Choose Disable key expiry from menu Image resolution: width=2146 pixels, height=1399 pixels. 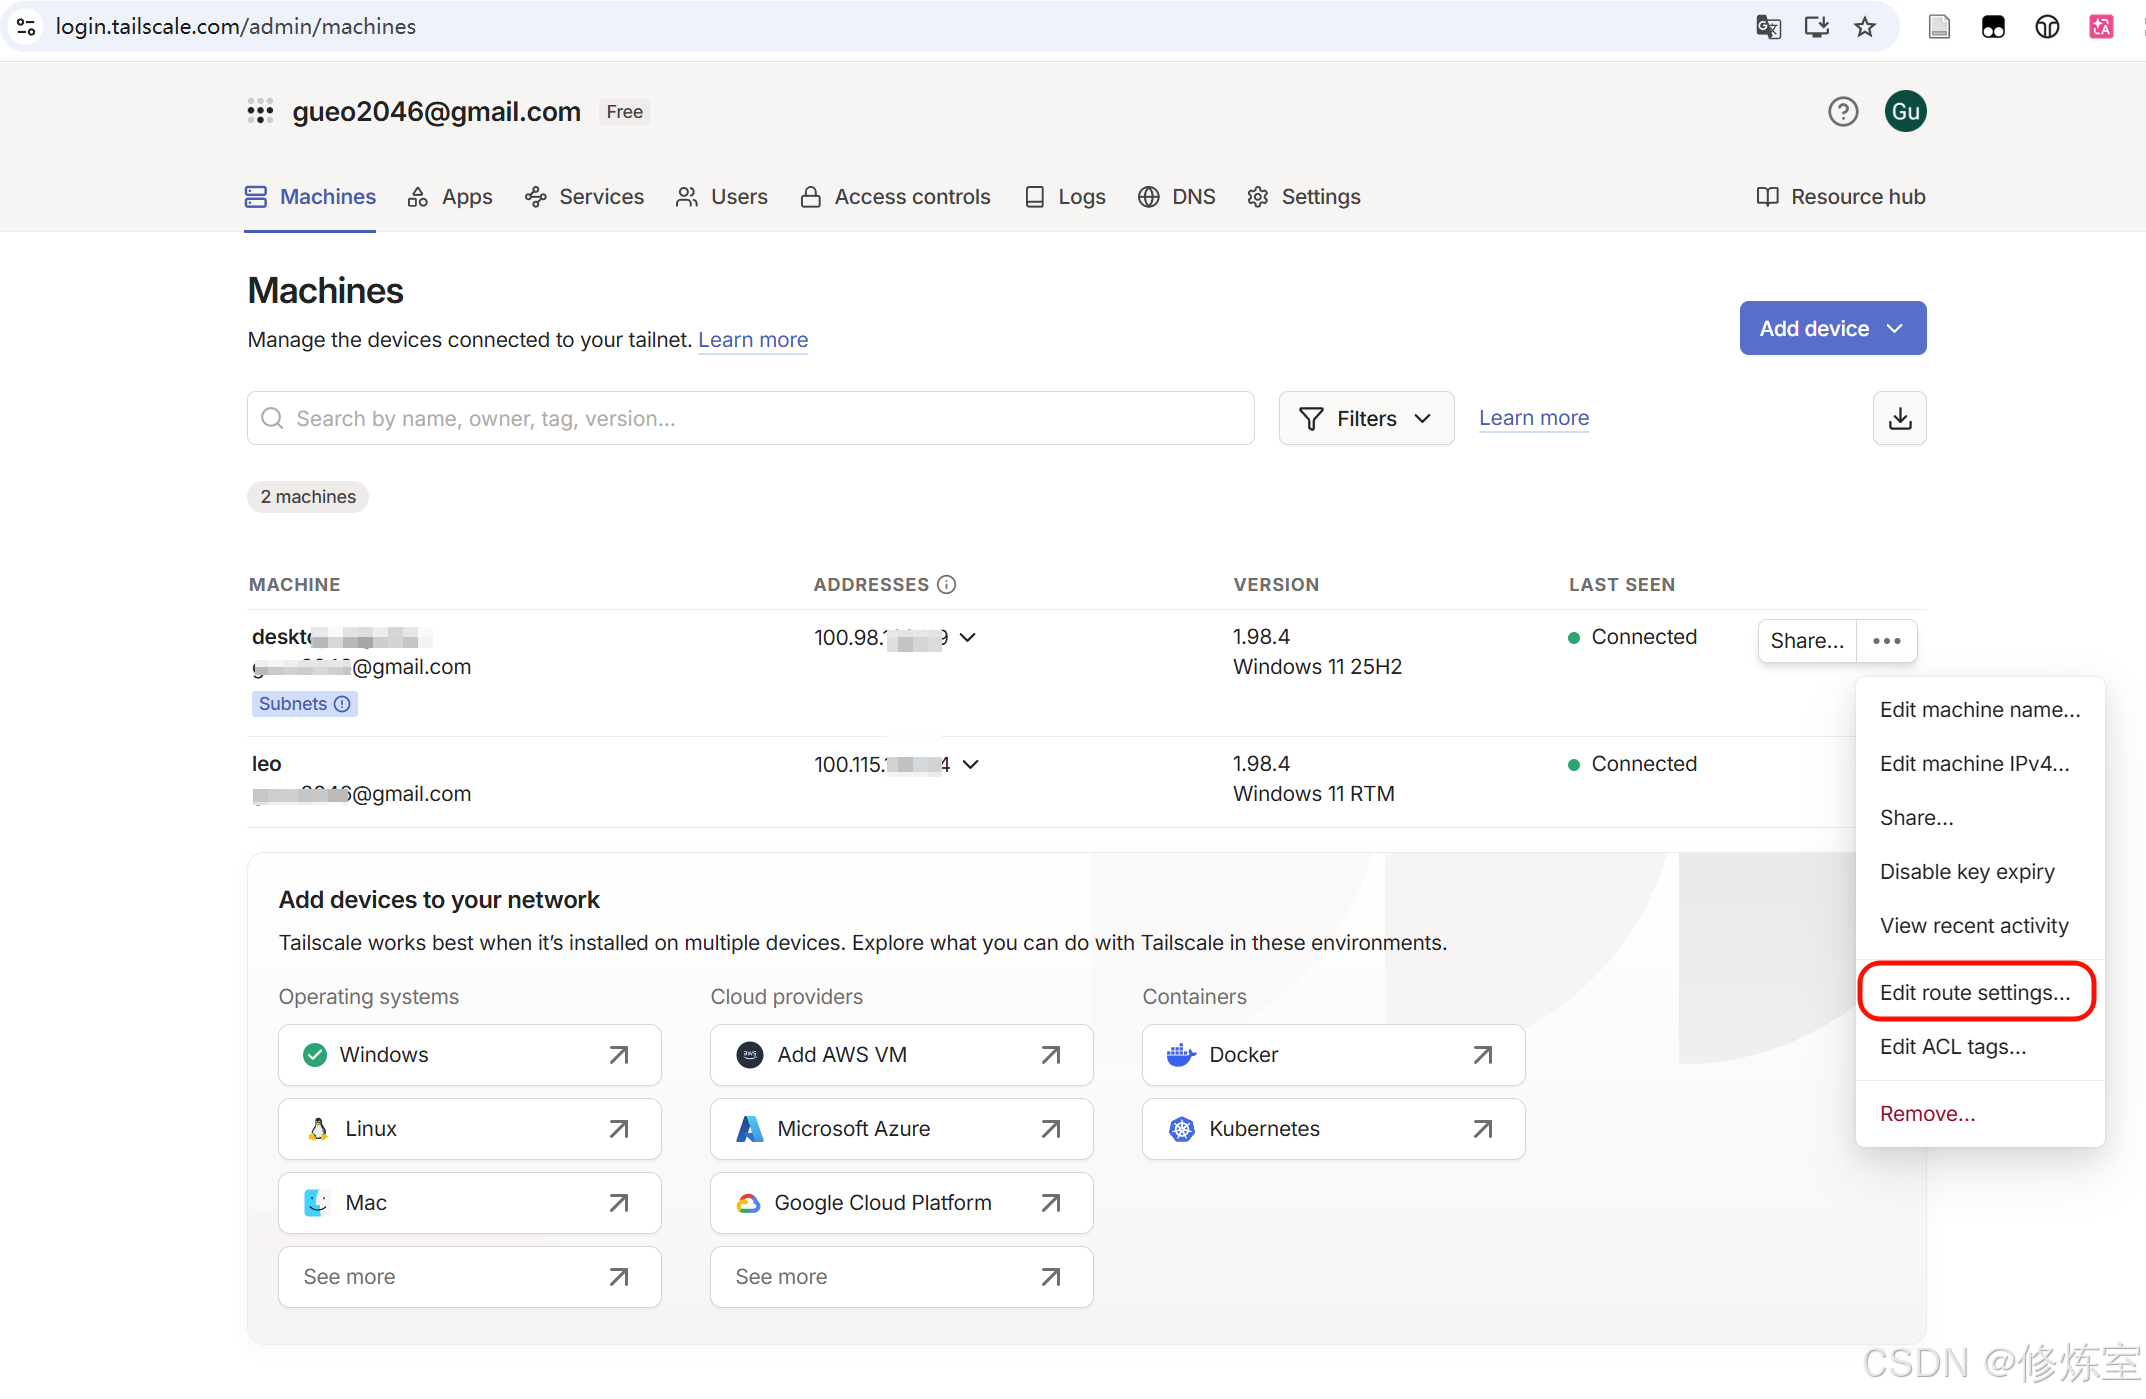1967,871
